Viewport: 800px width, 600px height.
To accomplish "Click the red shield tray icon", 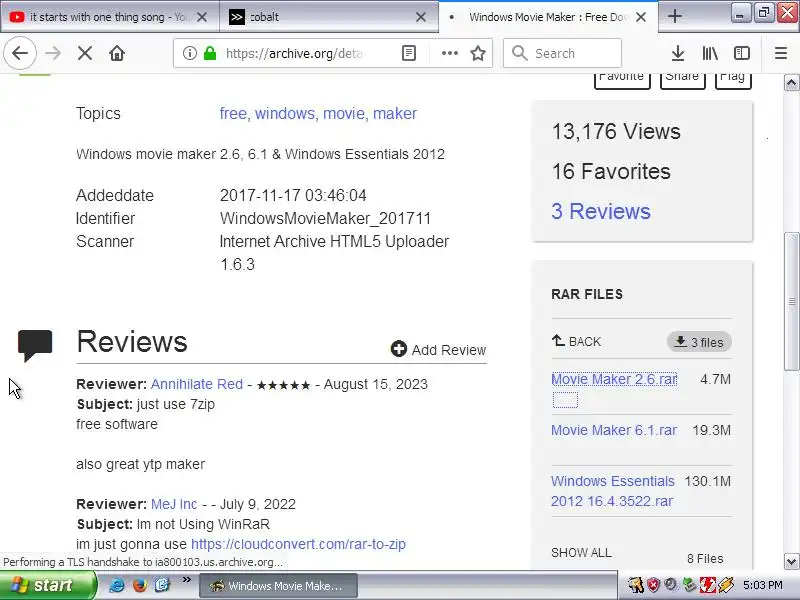I will pyautogui.click(x=654, y=585).
